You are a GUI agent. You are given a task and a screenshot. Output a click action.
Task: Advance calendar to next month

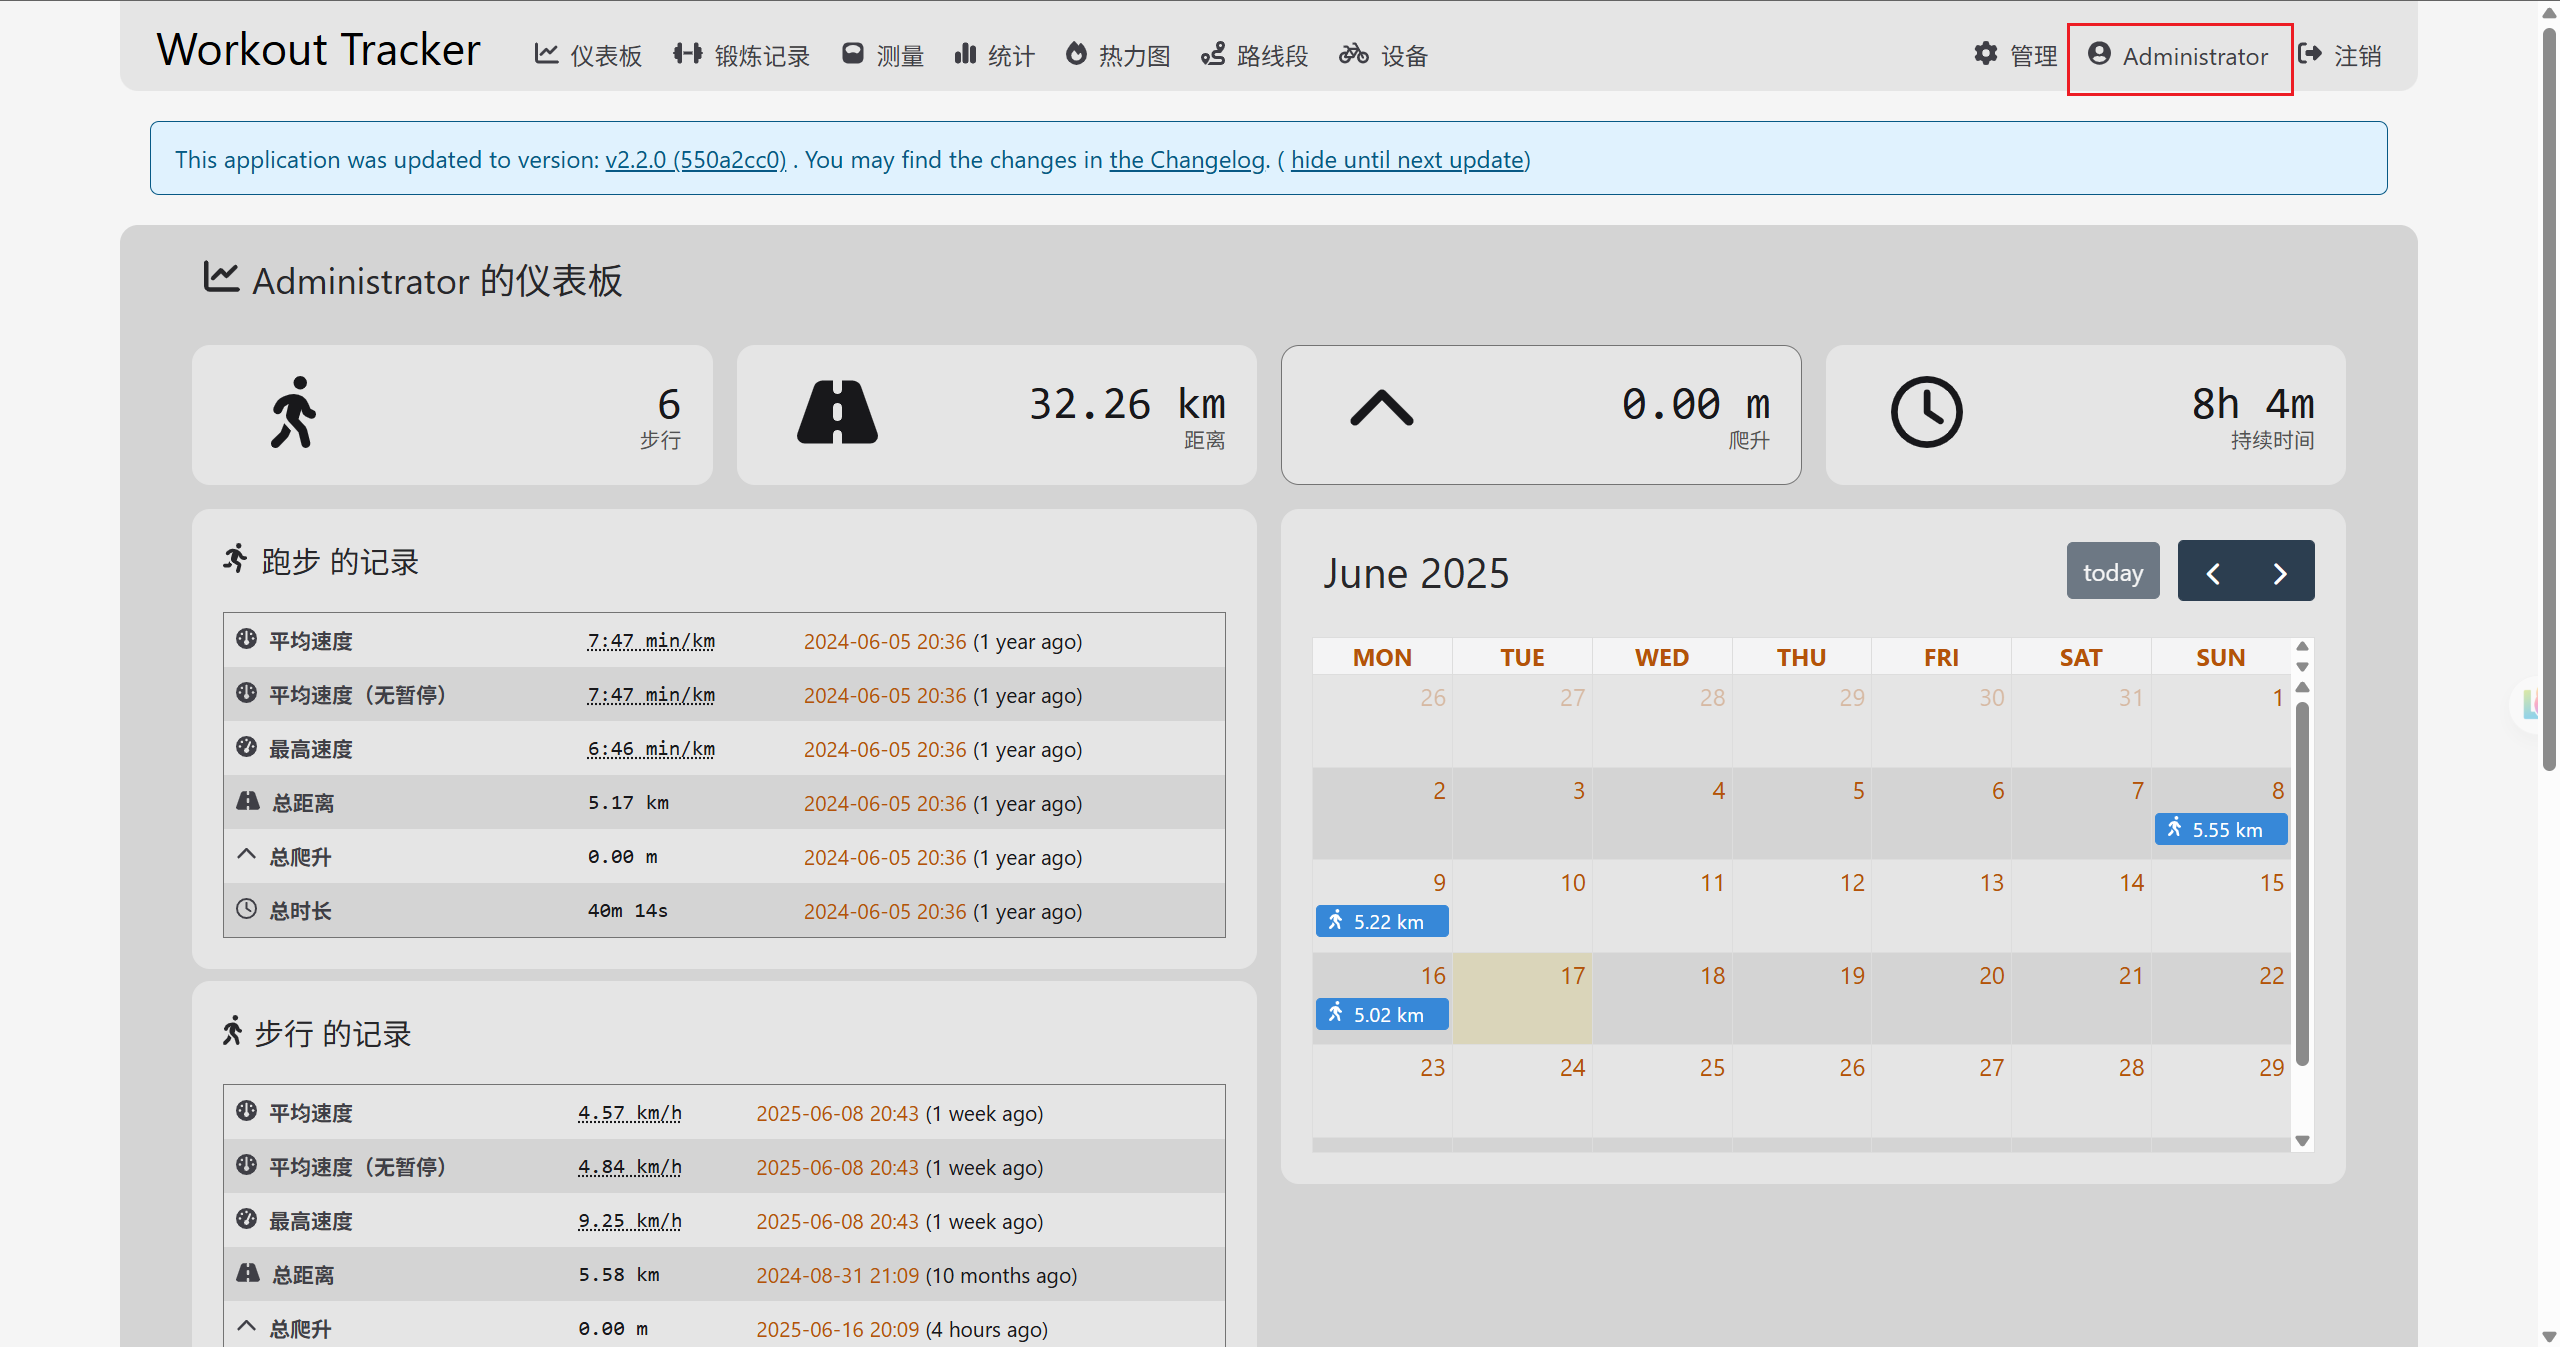[2280, 572]
